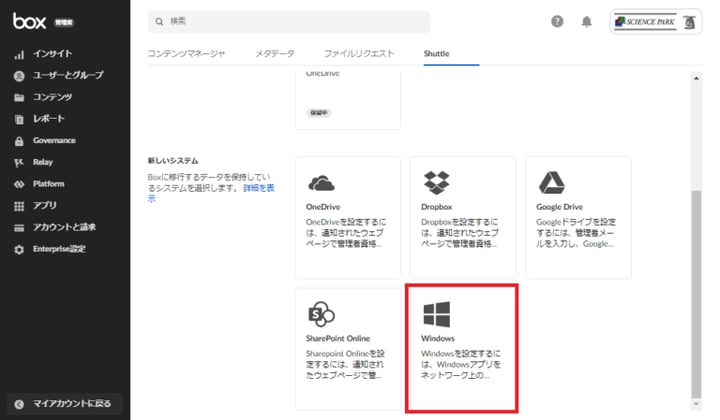Click the help question mark icon
The width and height of the screenshot is (720, 420).
pos(557,22)
